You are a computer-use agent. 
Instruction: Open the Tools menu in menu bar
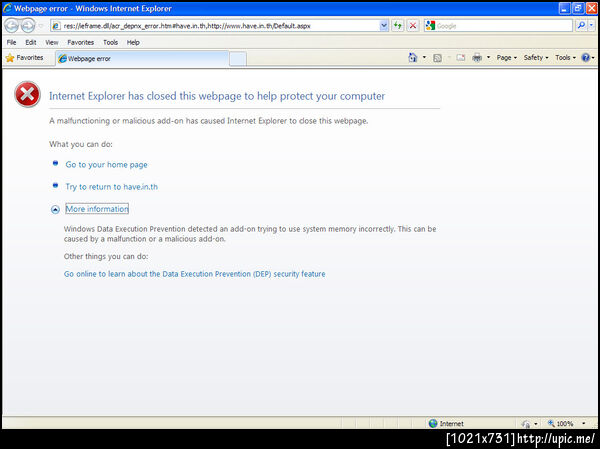111,42
